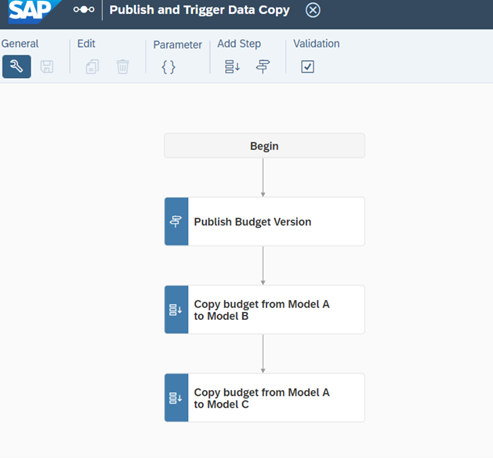Open the multi action navigation icon

pyautogui.click(x=84, y=10)
